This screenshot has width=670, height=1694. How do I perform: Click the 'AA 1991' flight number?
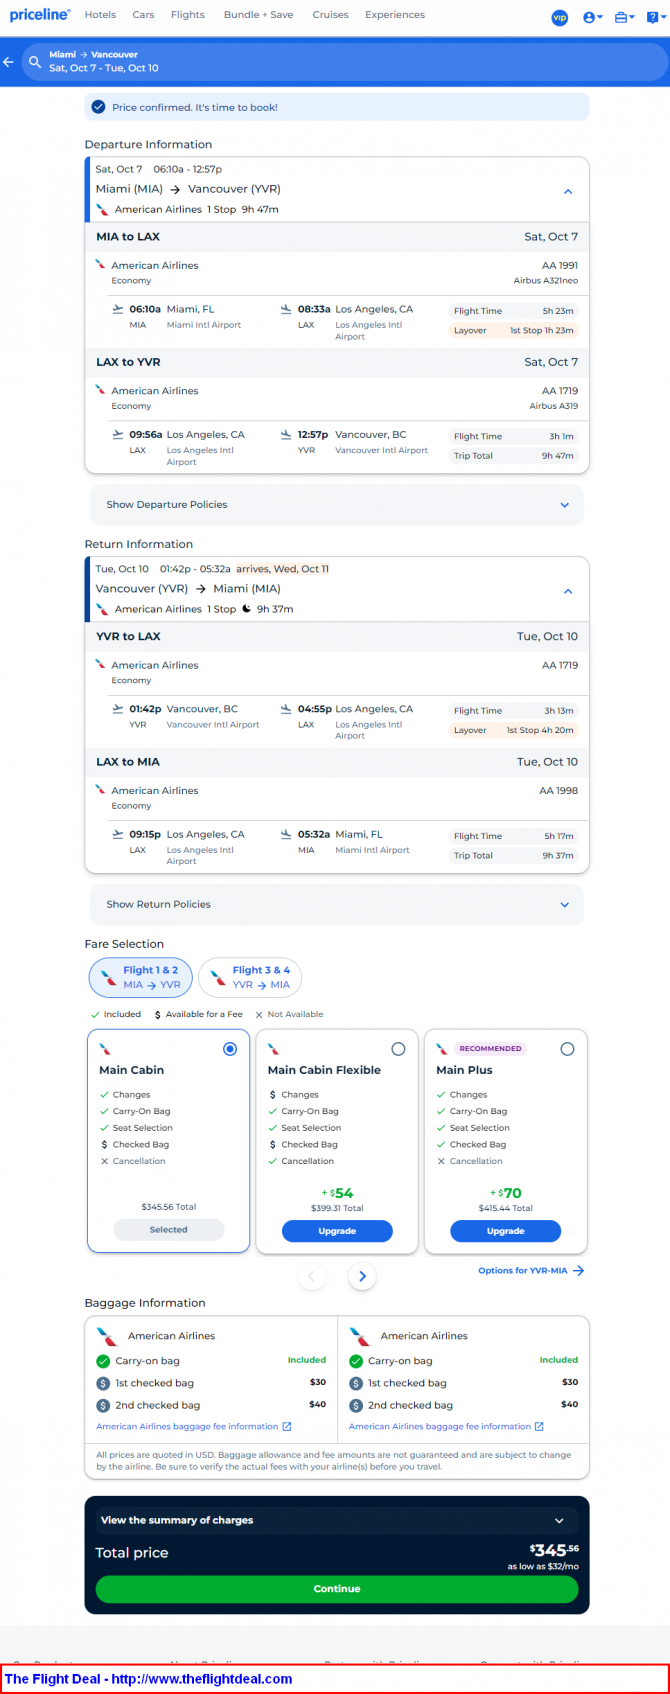pos(560,266)
